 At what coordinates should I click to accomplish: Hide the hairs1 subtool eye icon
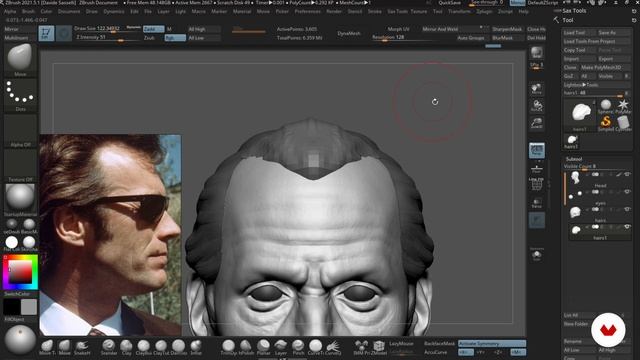627,227
